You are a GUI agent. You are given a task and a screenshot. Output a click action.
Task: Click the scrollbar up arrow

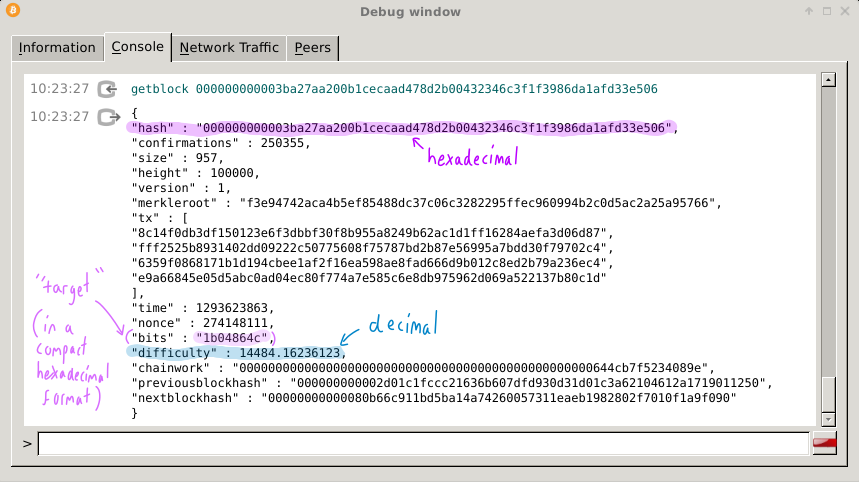point(827,80)
